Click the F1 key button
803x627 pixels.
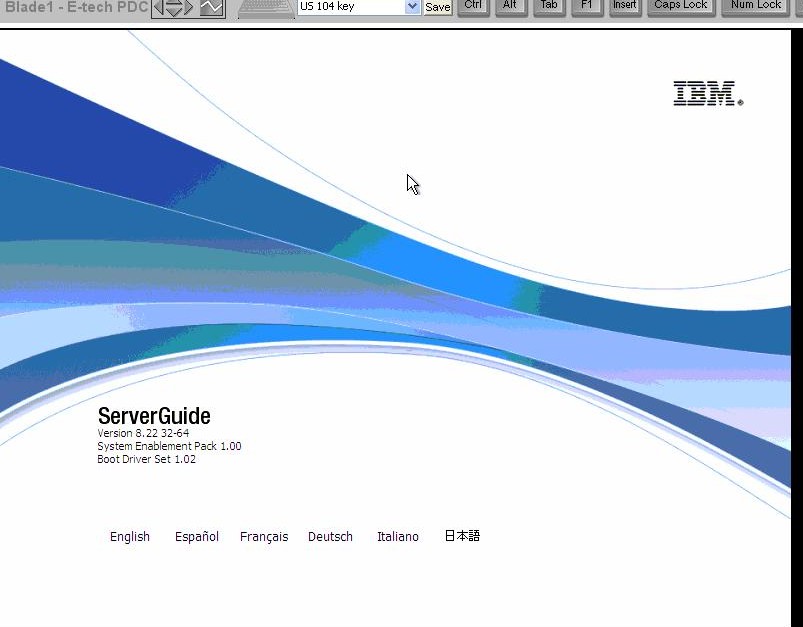(x=587, y=7)
